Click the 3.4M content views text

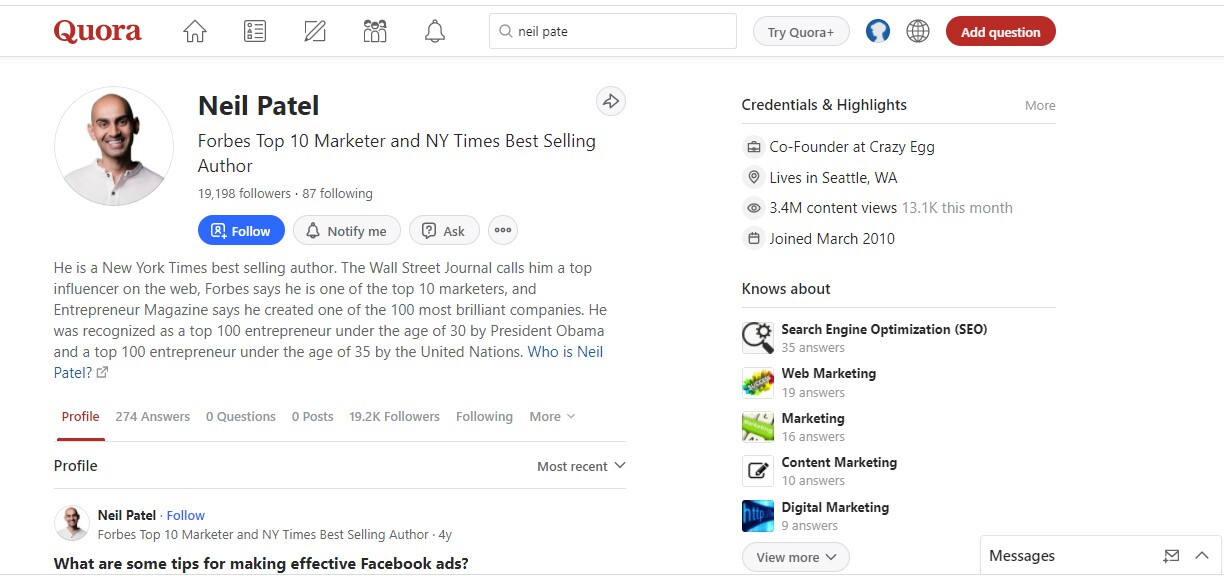pos(833,208)
